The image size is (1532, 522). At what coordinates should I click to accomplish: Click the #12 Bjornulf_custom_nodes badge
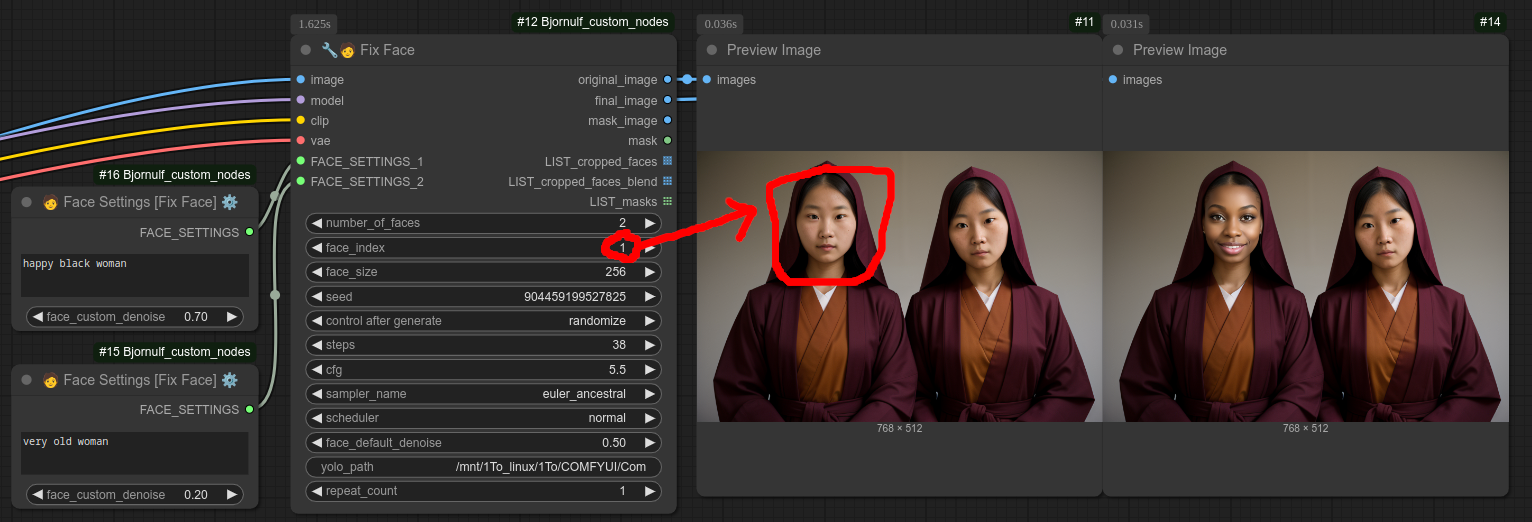coord(592,21)
